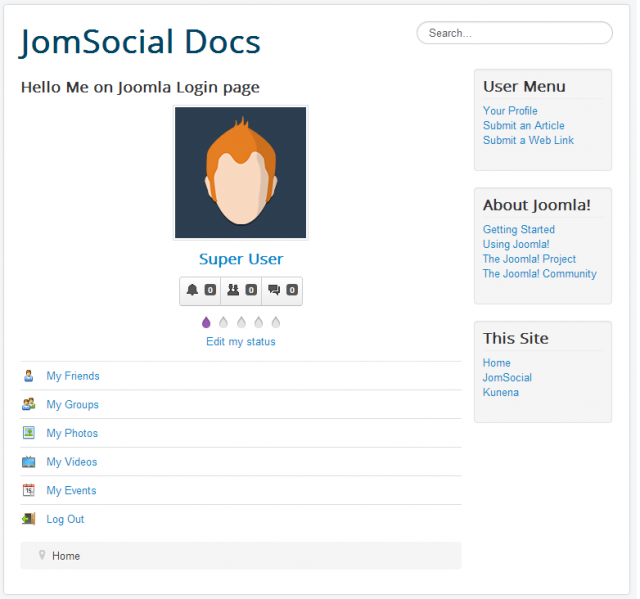Open Your Profile in User Menu

click(510, 111)
